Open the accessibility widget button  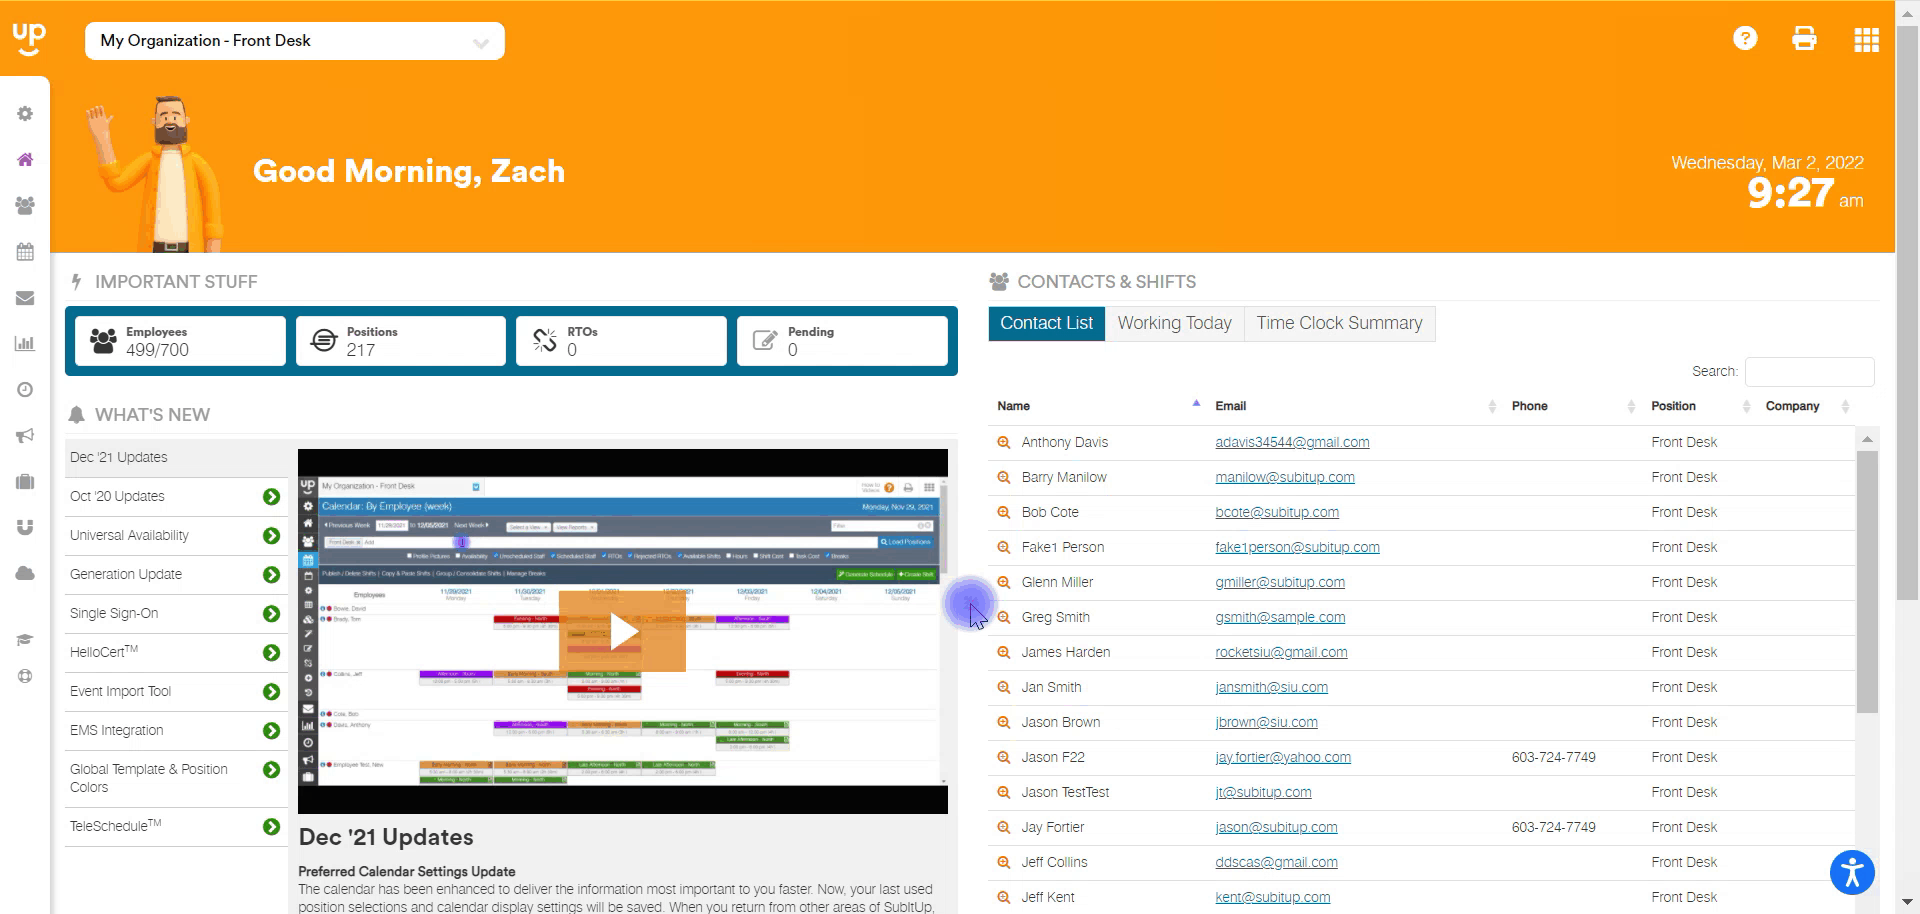point(1852,872)
